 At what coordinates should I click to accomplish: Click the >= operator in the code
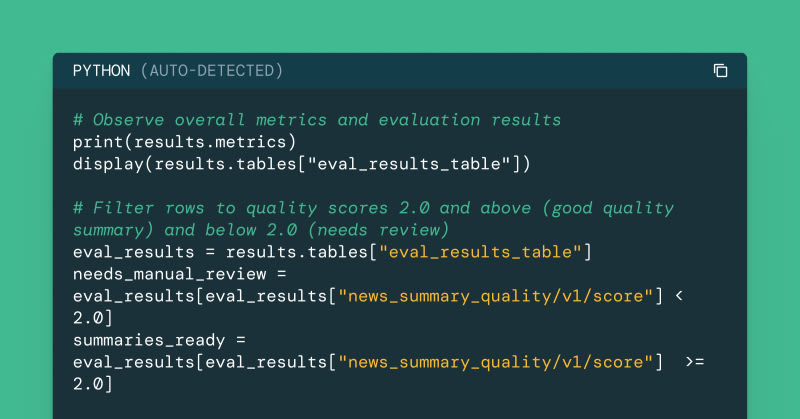click(695, 362)
